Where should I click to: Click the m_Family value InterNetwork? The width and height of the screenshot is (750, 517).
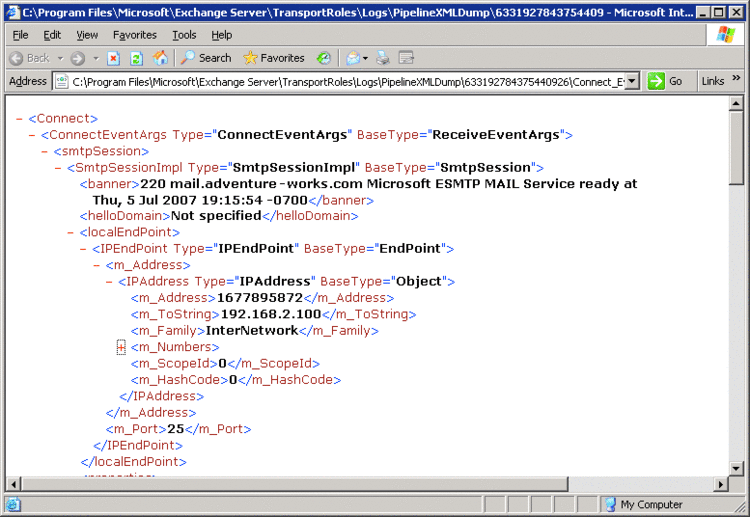[x=252, y=331]
